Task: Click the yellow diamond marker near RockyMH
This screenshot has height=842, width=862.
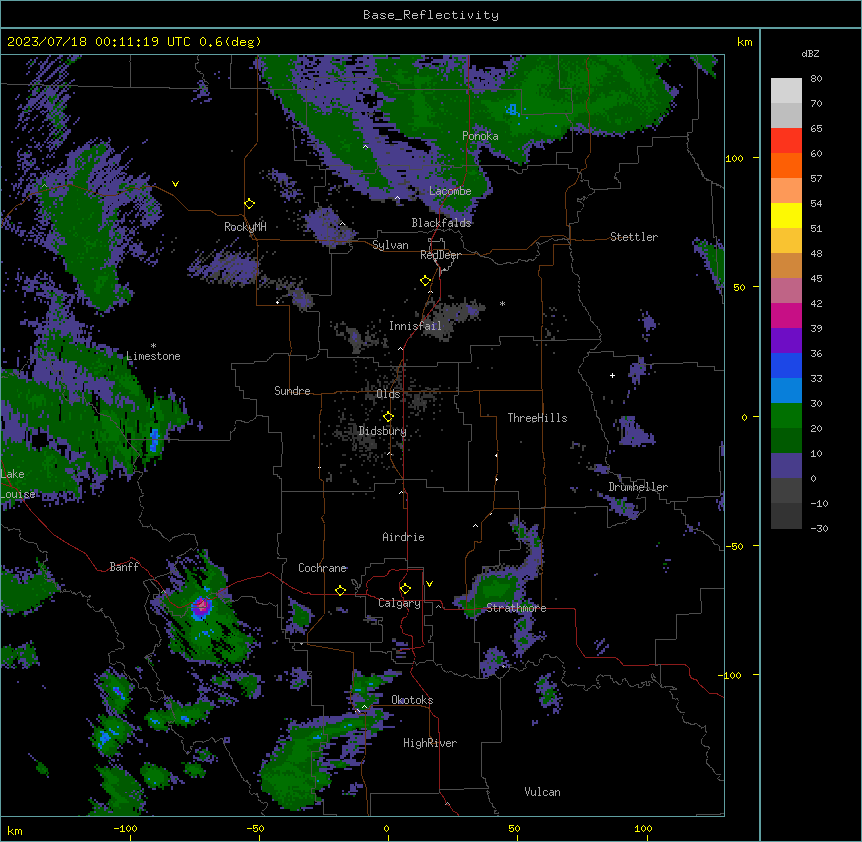Action: (250, 204)
